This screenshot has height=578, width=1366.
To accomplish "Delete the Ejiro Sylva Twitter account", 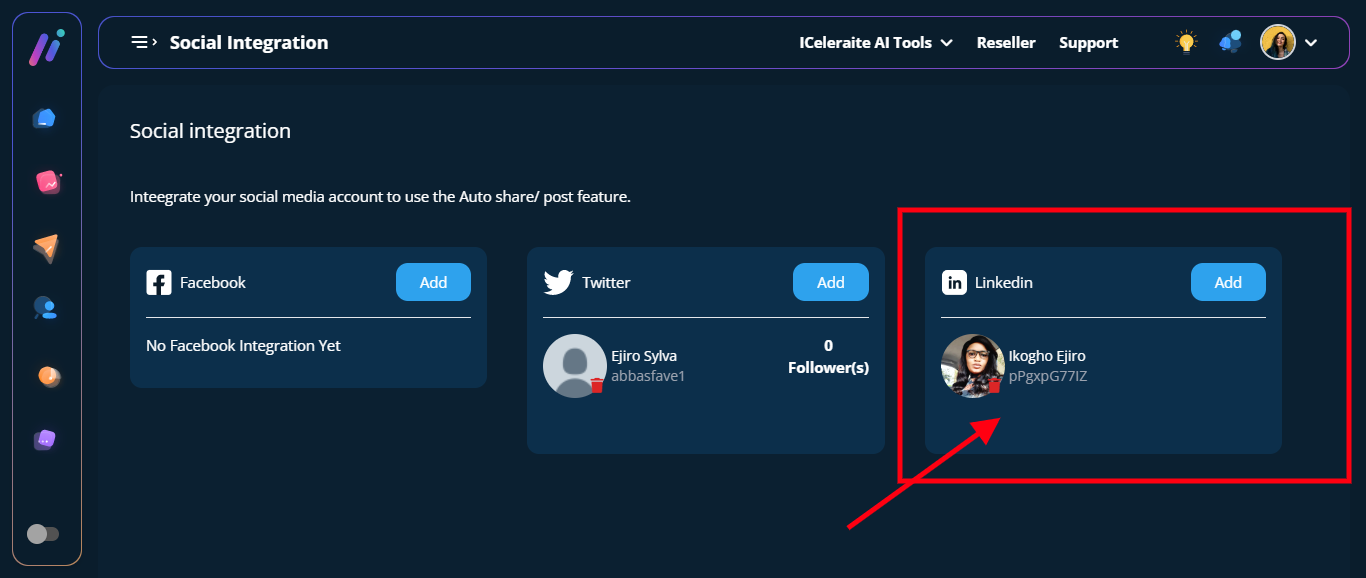I will tap(597, 385).
